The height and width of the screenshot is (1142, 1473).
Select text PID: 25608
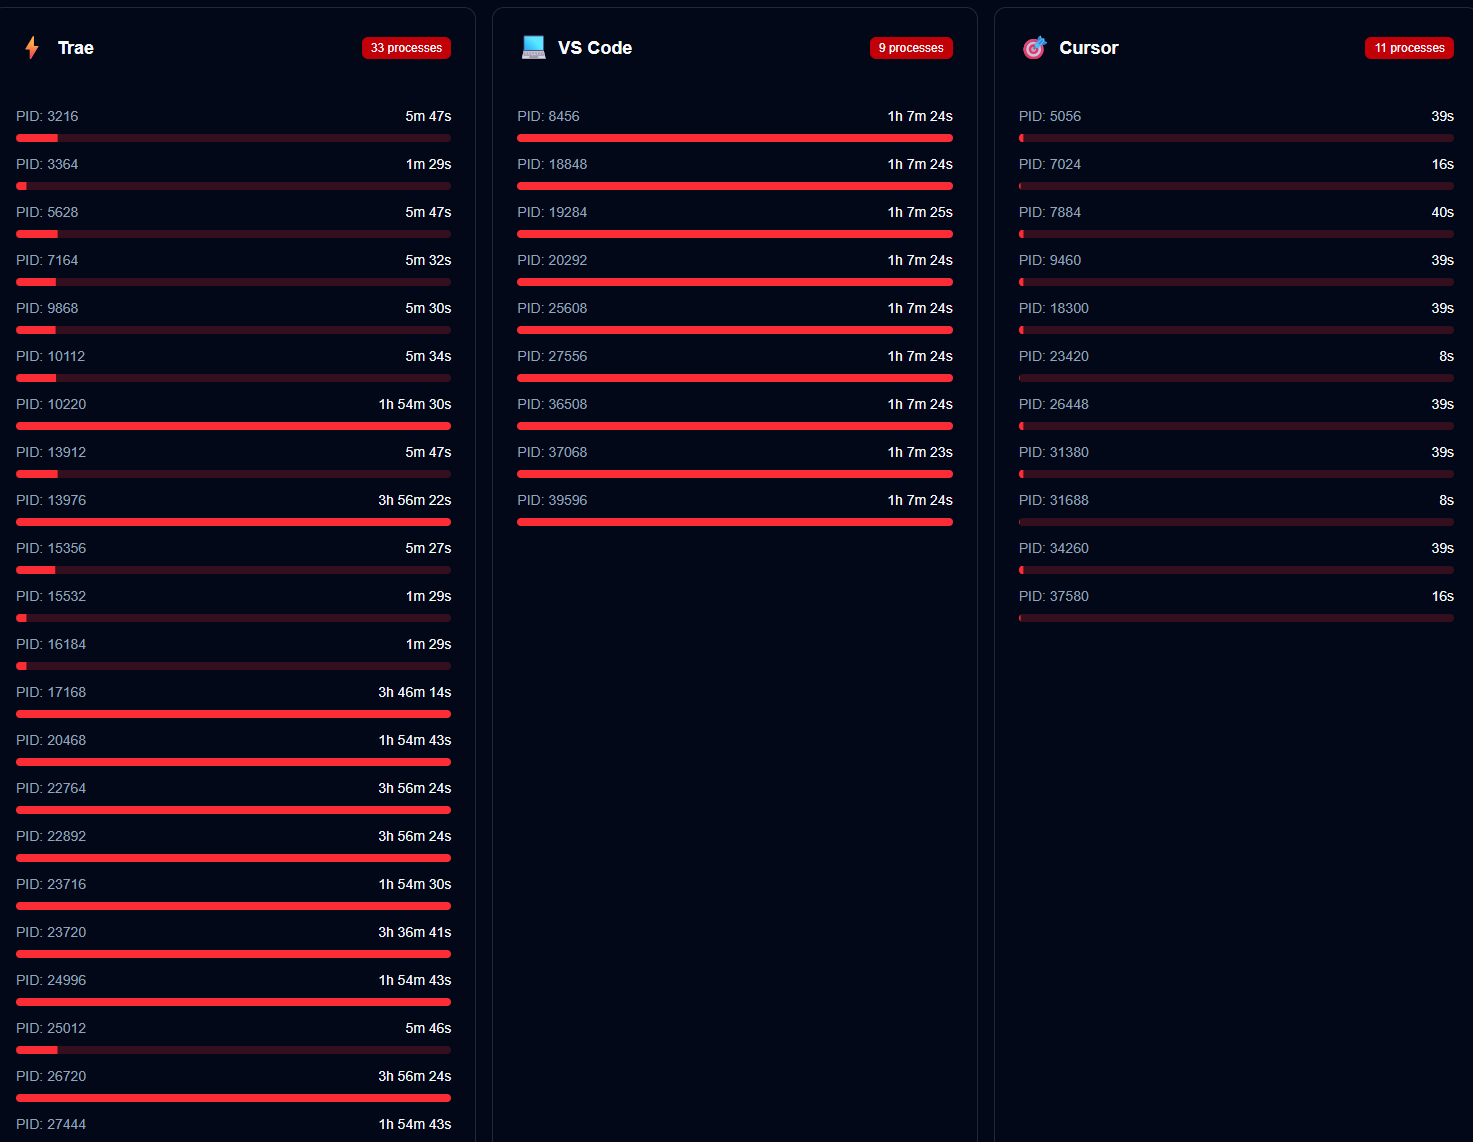(552, 308)
